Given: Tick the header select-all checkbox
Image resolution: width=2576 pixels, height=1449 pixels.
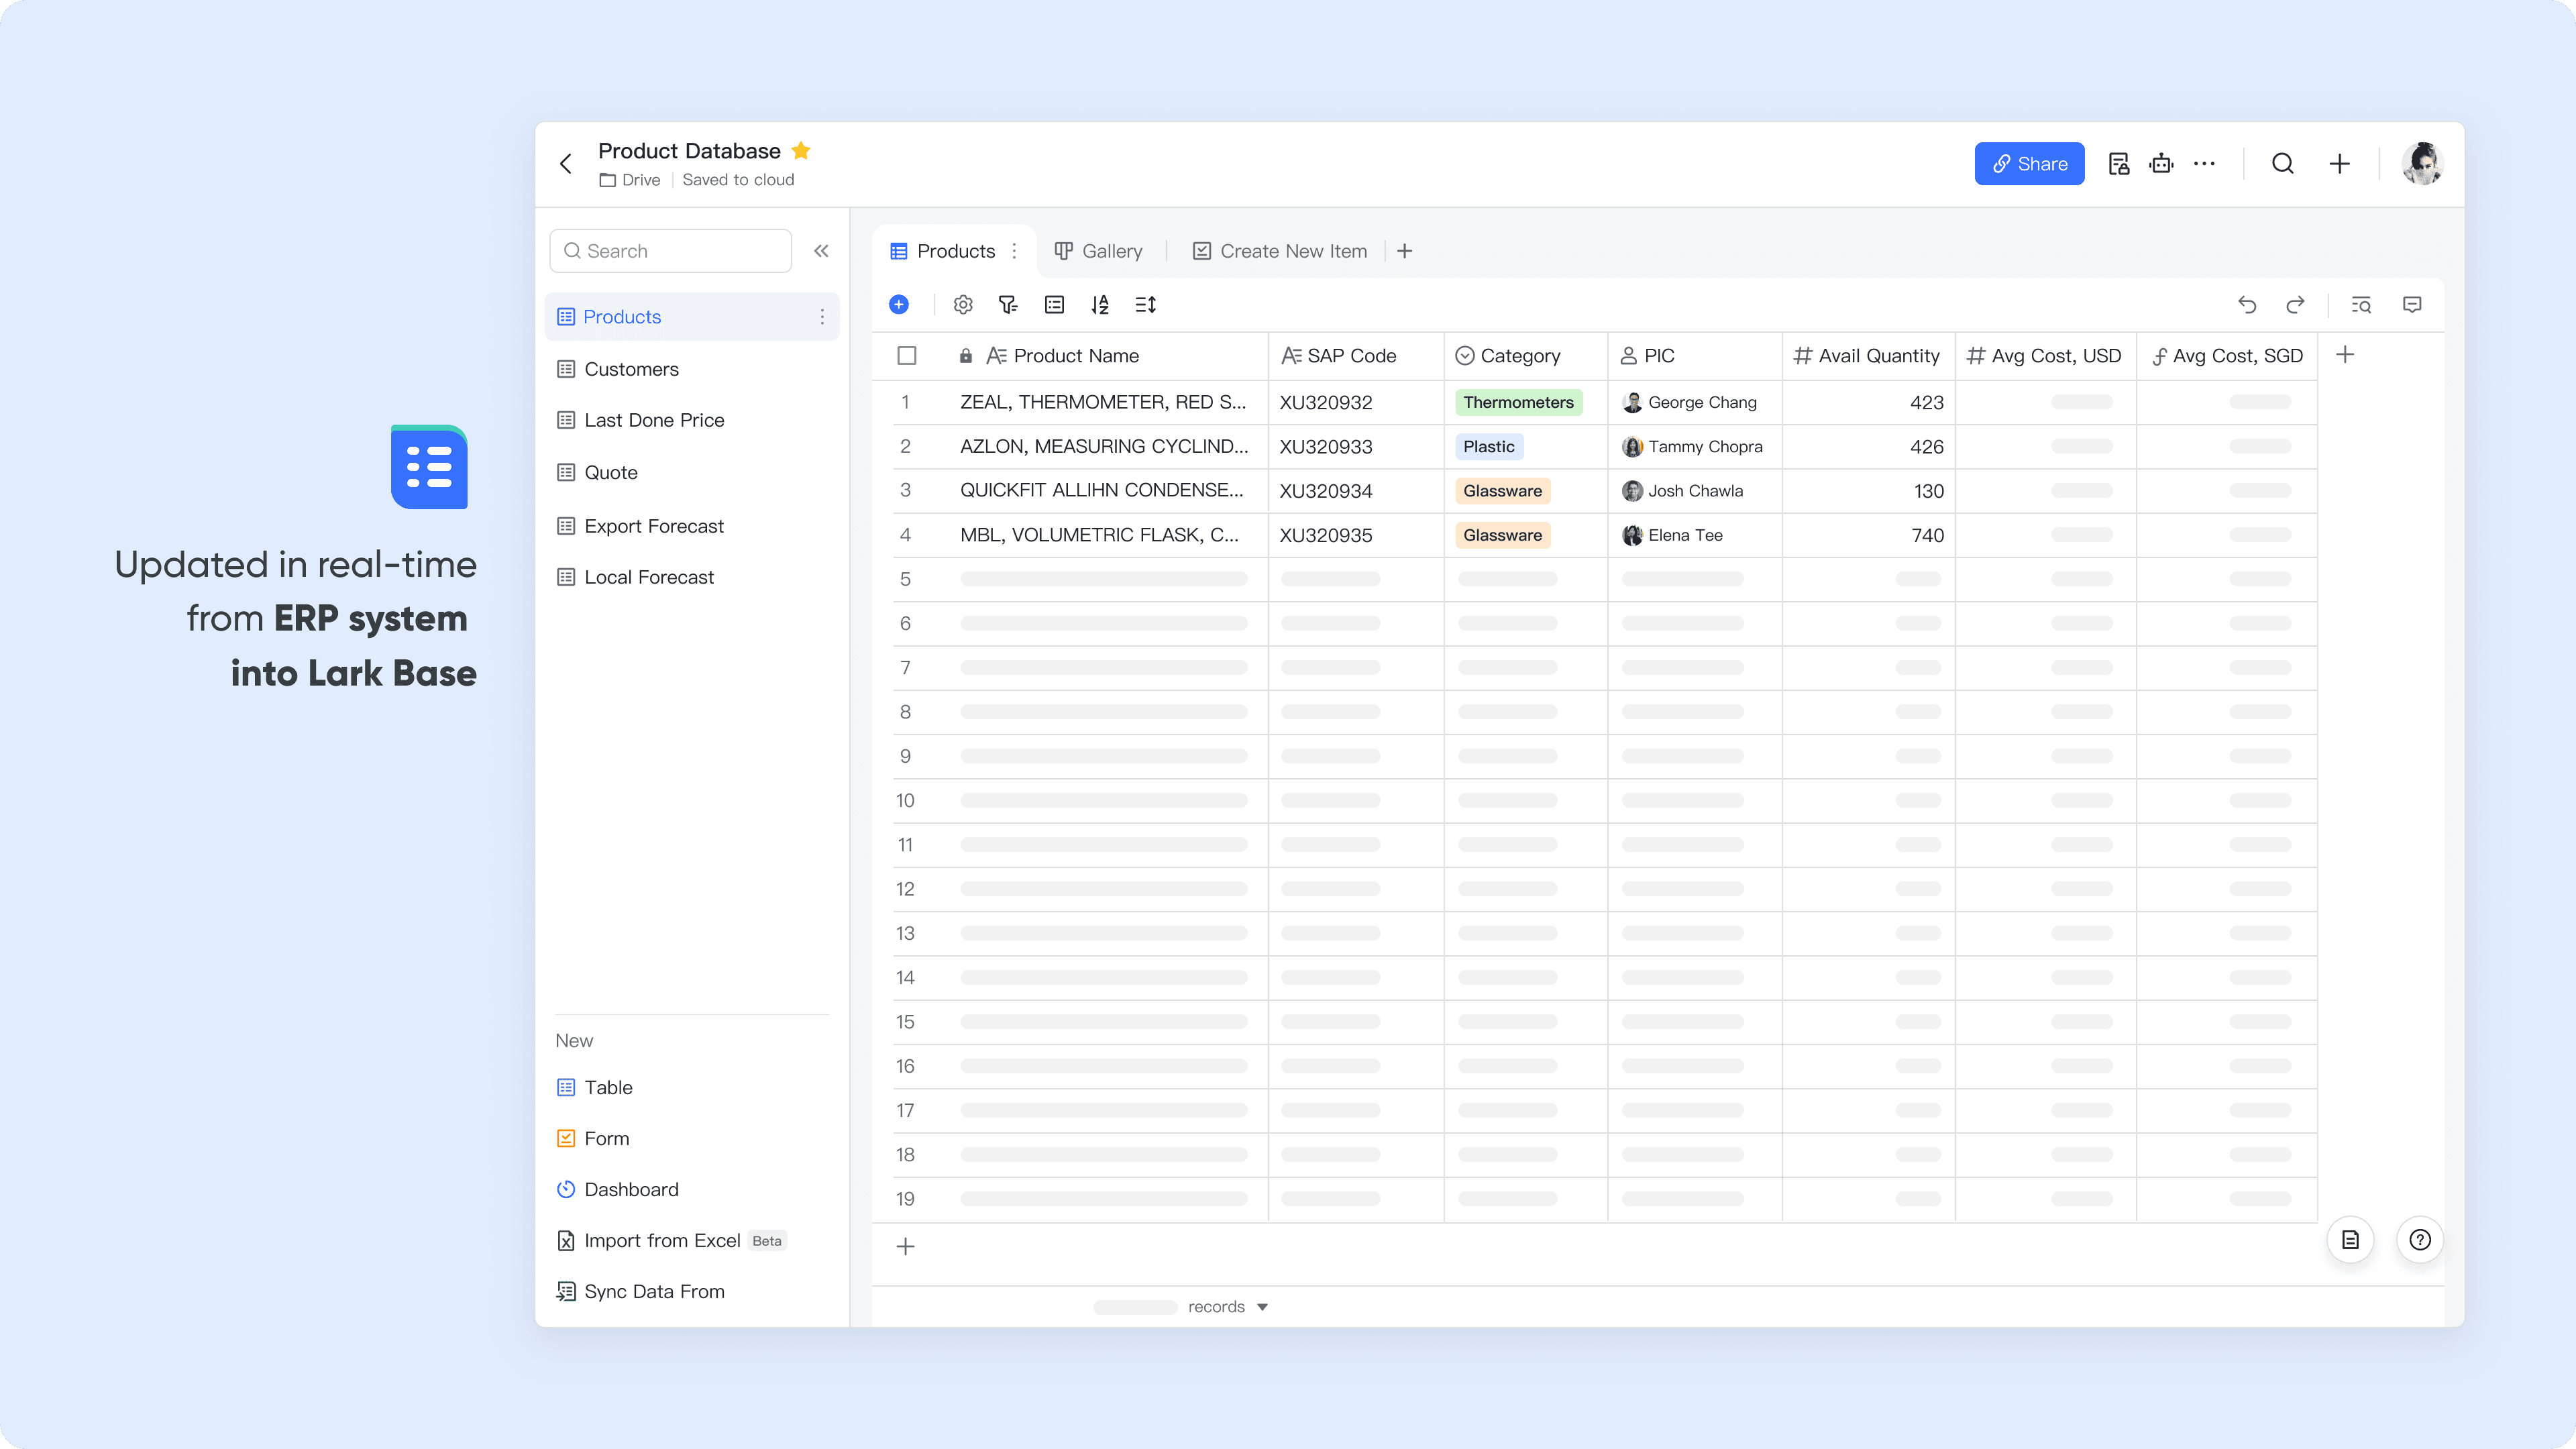Looking at the screenshot, I should point(907,355).
